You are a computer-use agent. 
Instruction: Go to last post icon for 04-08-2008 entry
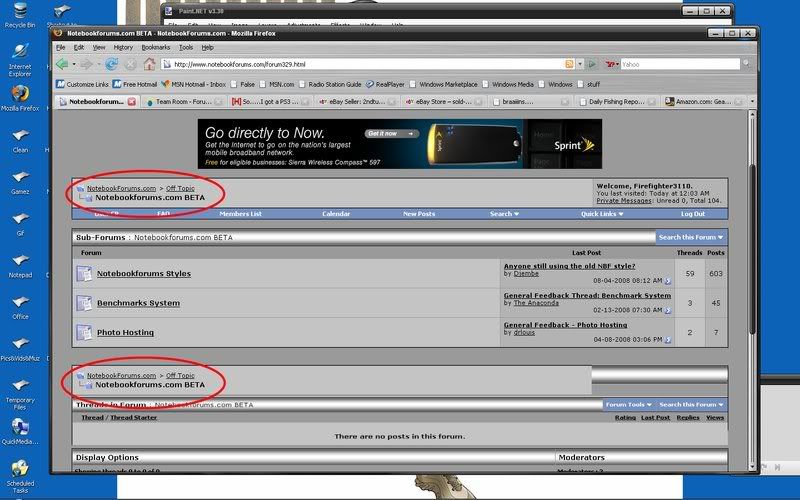[668, 339]
